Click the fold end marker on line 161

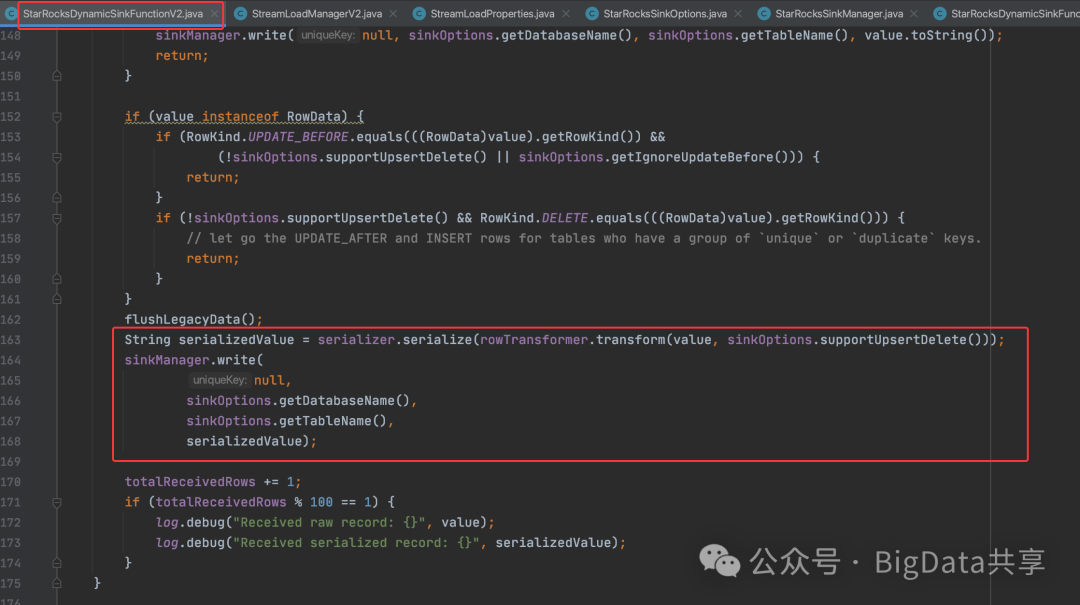57,300
